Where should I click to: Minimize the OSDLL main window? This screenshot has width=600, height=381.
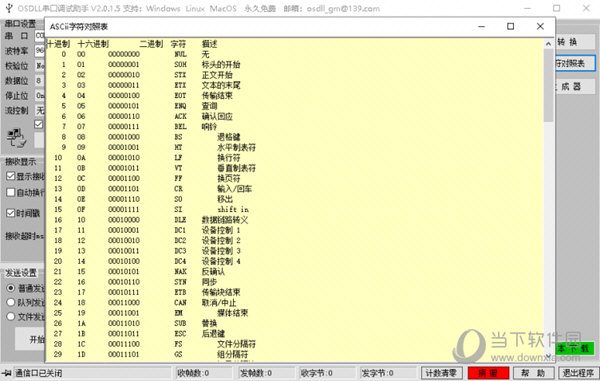click(527, 8)
